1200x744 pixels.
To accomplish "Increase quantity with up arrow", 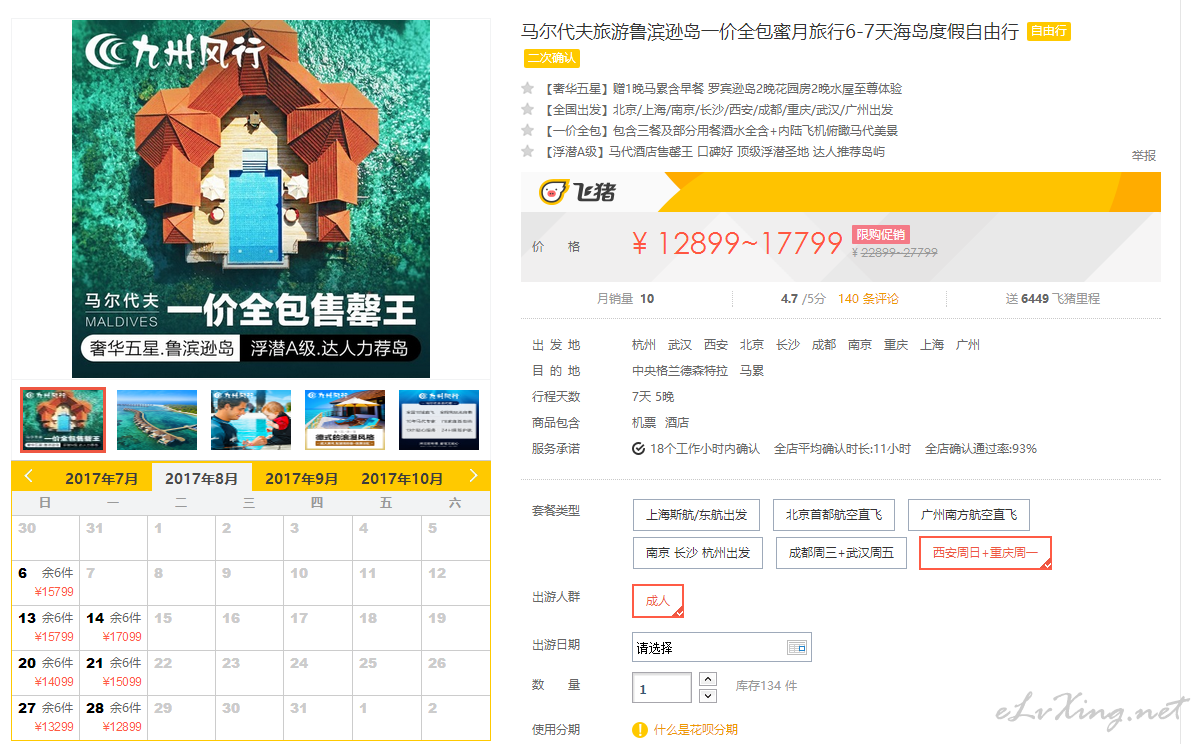I will [708, 679].
